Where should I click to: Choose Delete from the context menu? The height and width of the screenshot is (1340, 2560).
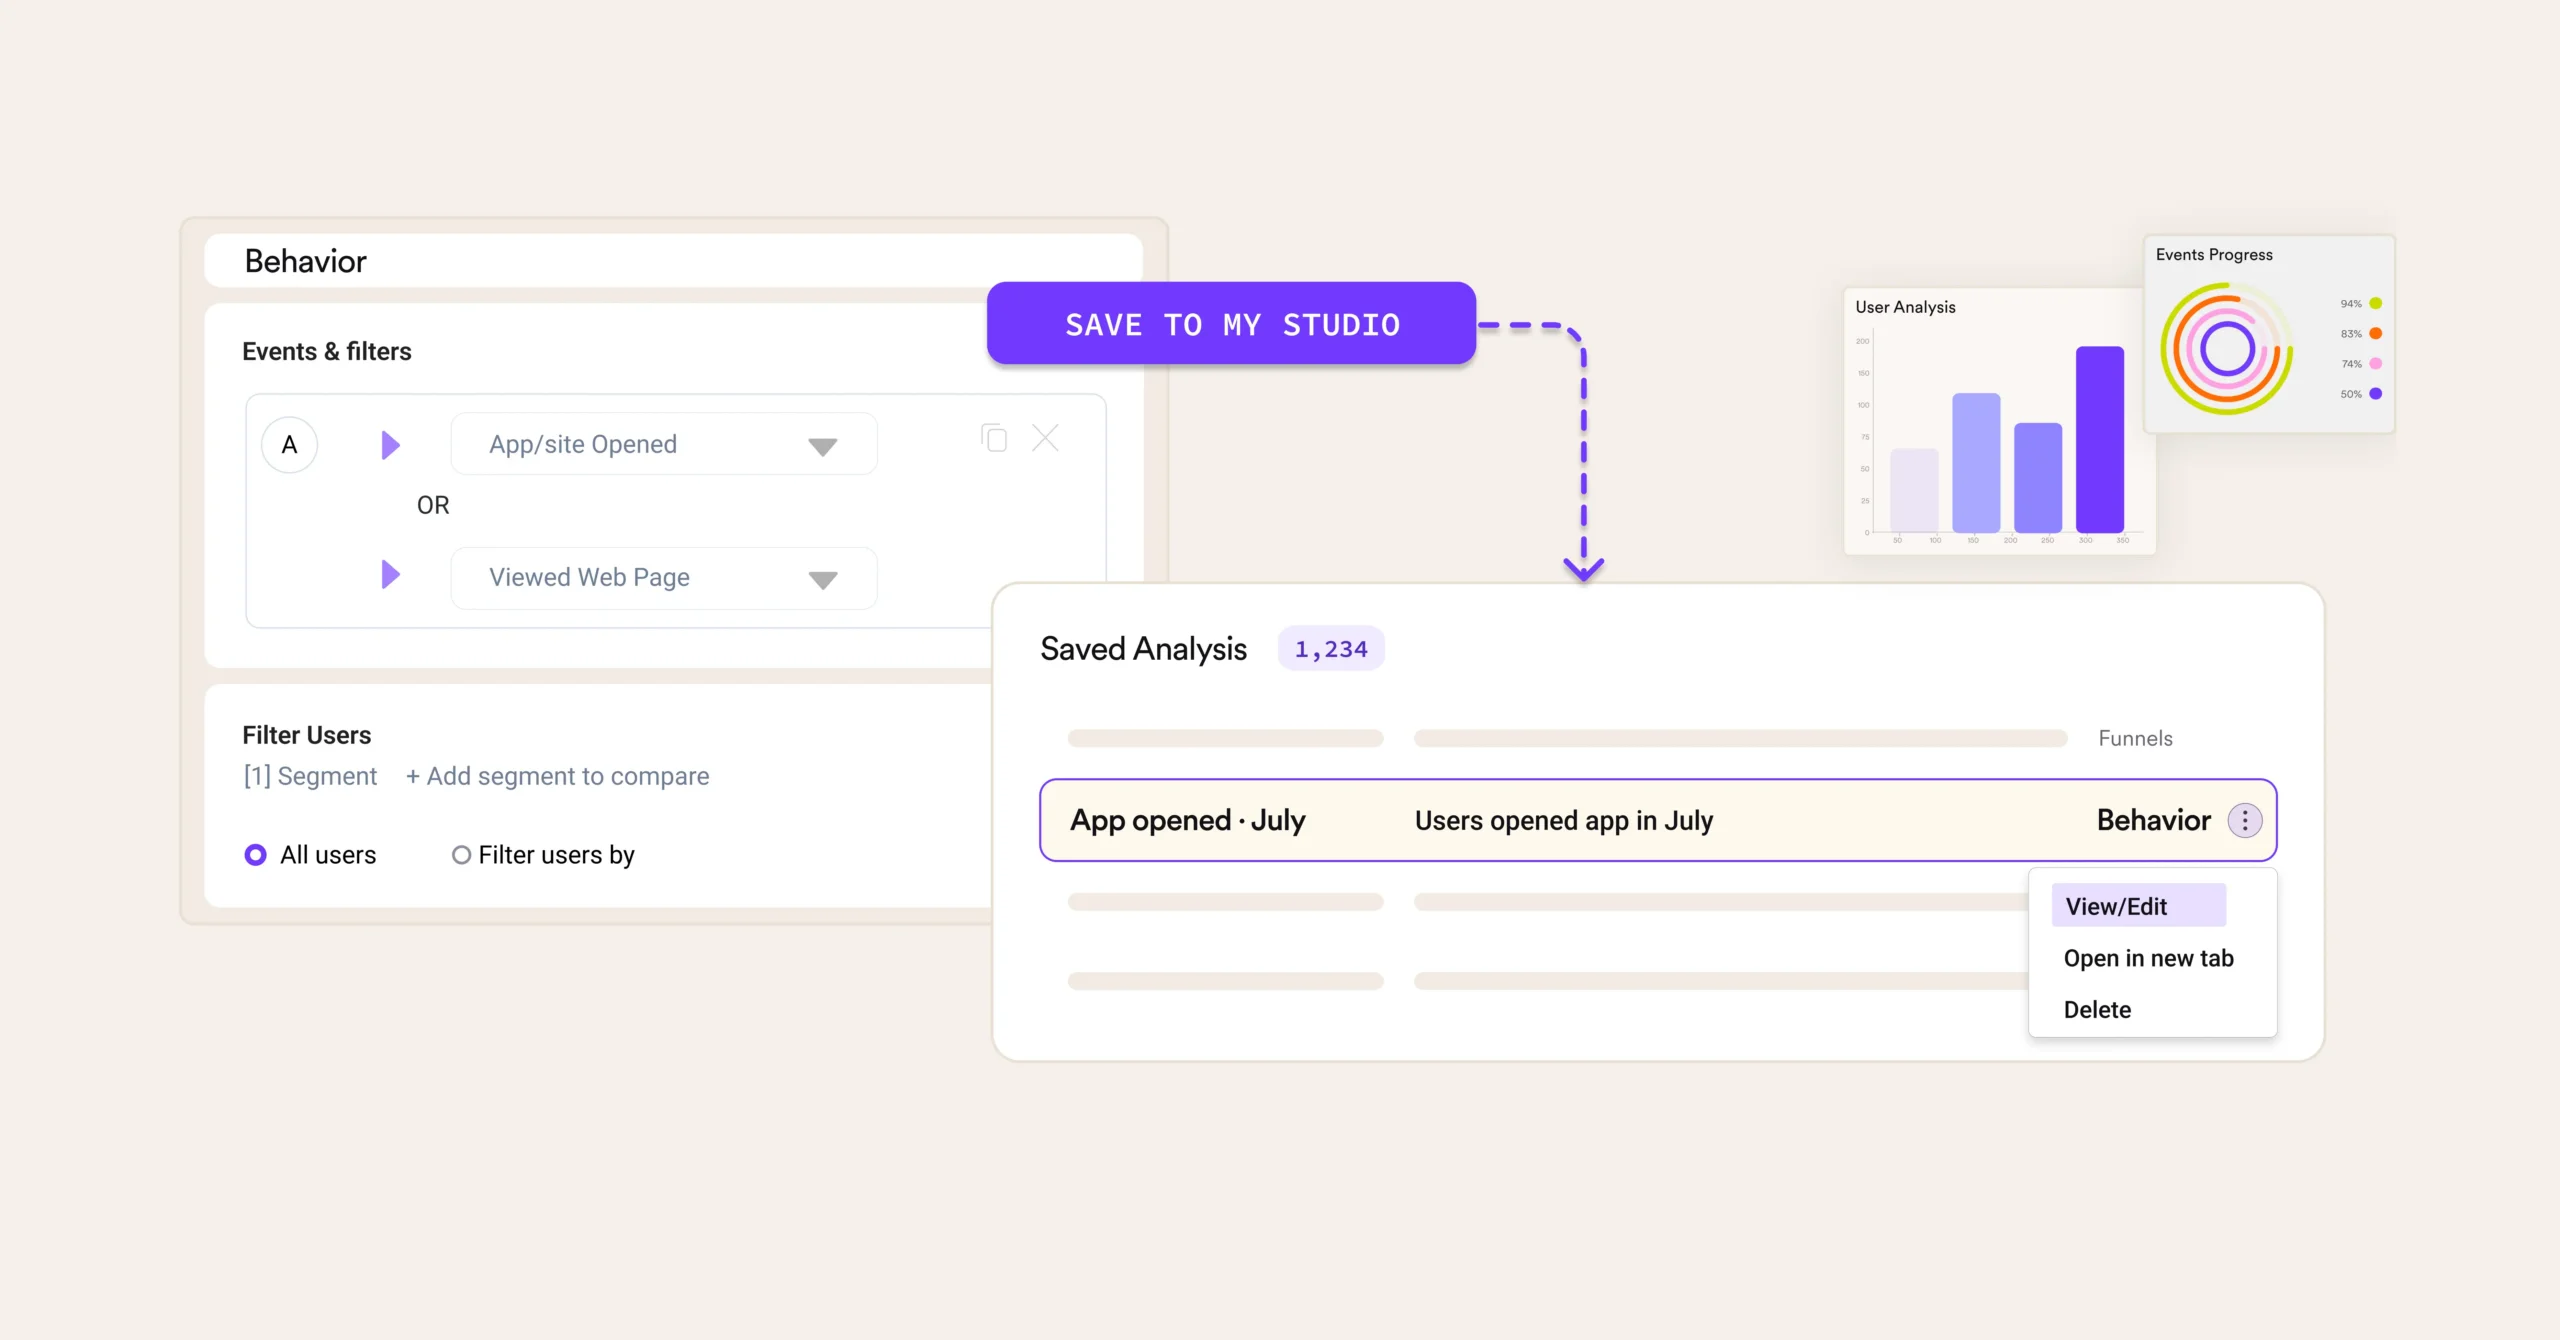tap(2097, 1010)
